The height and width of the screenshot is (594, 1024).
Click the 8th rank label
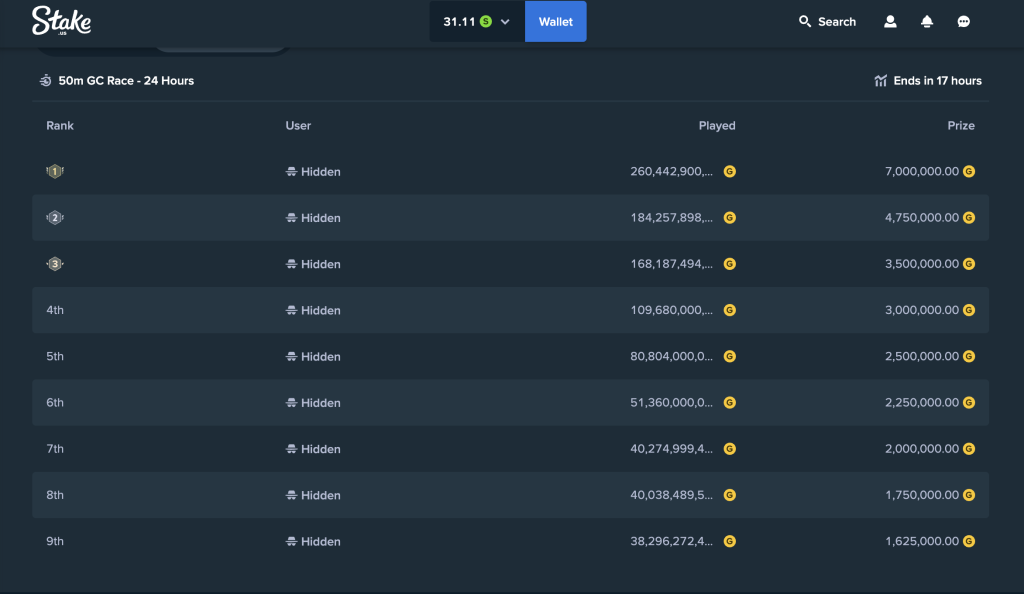(55, 495)
